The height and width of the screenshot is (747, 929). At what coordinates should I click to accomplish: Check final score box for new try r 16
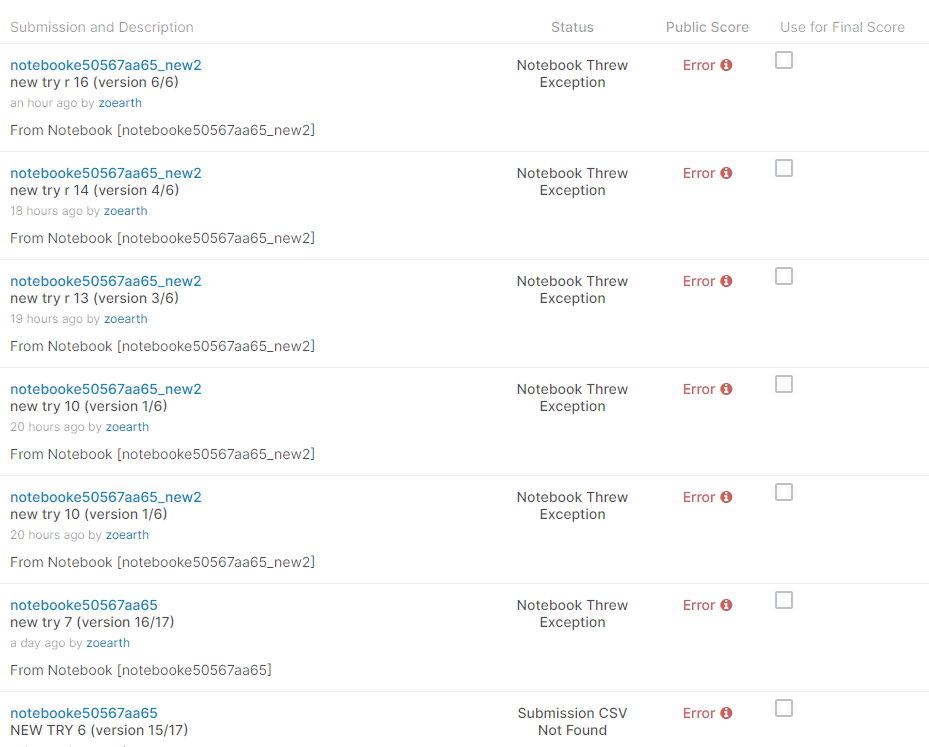pos(784,60)
